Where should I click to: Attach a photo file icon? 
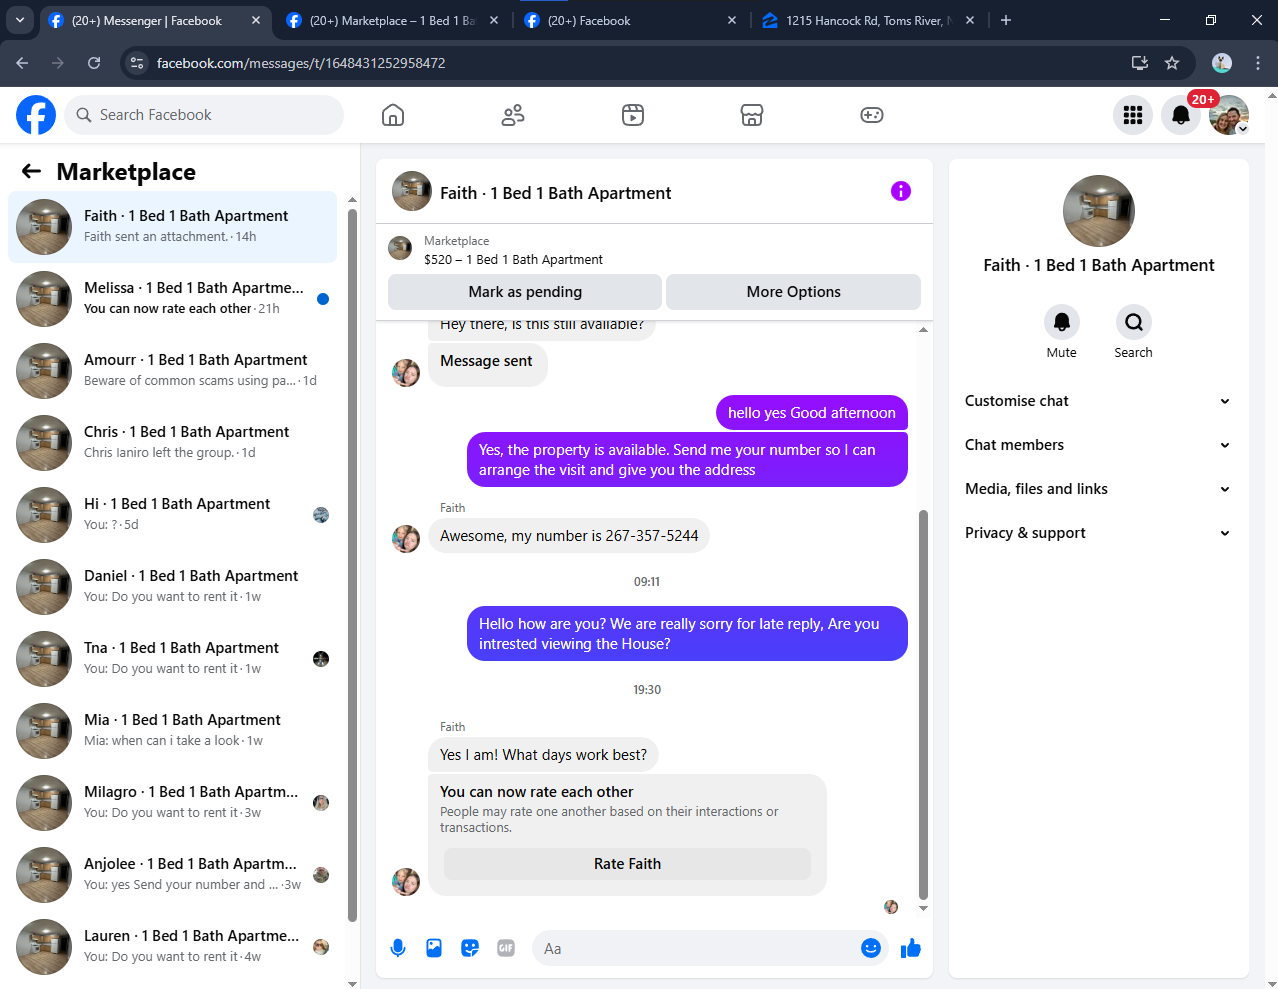pyautogui.click(x=434, y=948)
